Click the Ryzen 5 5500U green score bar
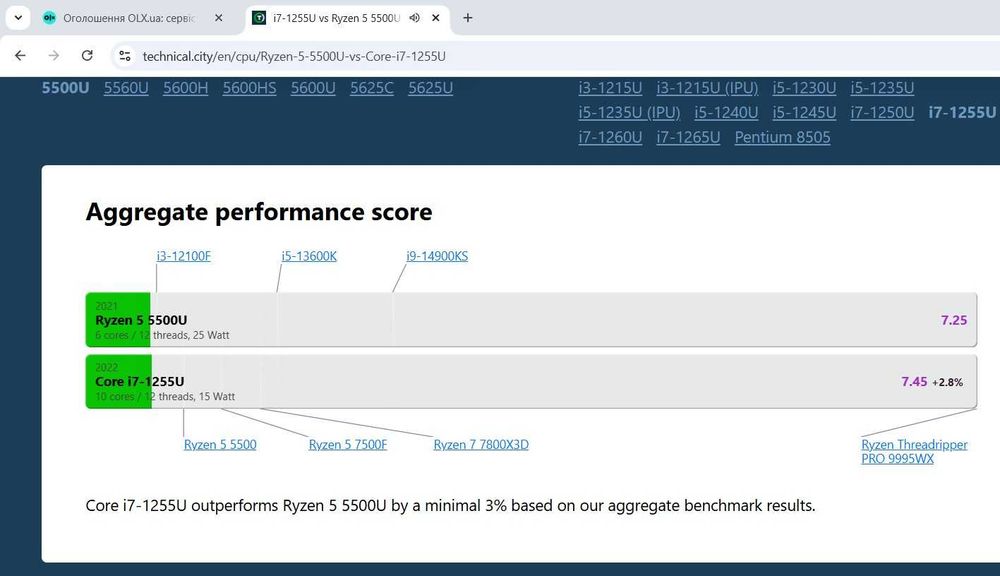Screen dimensions: 1000x576 118,320
